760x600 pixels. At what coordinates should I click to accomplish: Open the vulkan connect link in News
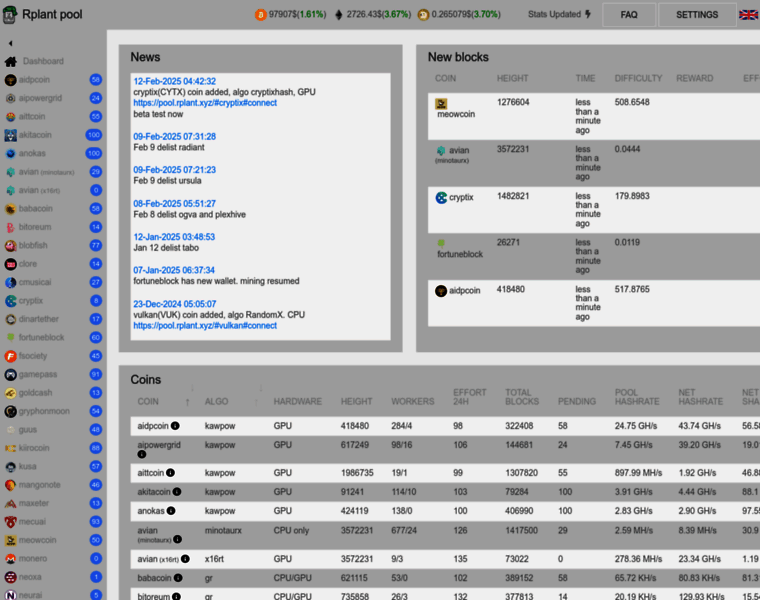tap(205, 326)
